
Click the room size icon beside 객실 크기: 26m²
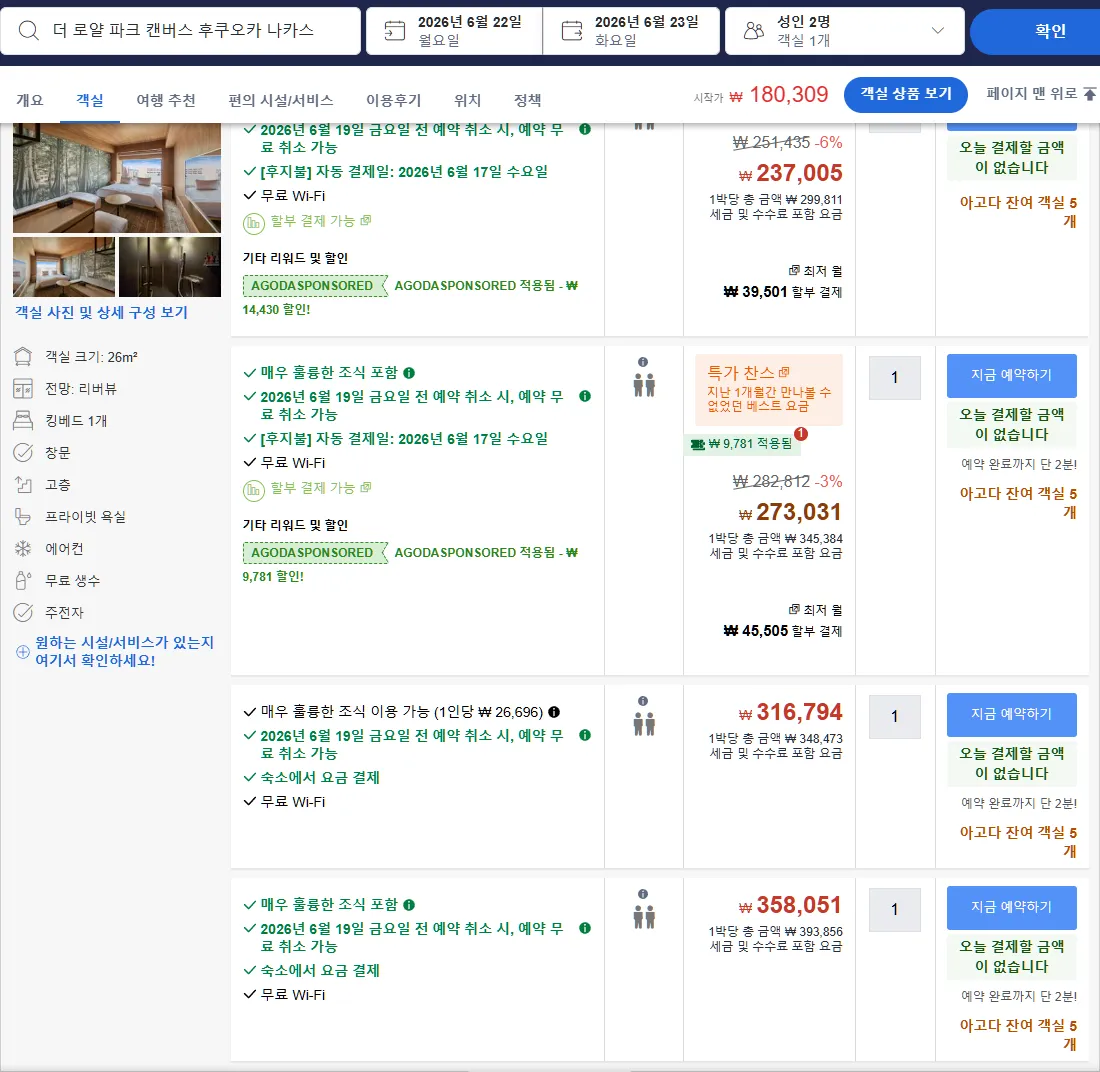point(23,357)
